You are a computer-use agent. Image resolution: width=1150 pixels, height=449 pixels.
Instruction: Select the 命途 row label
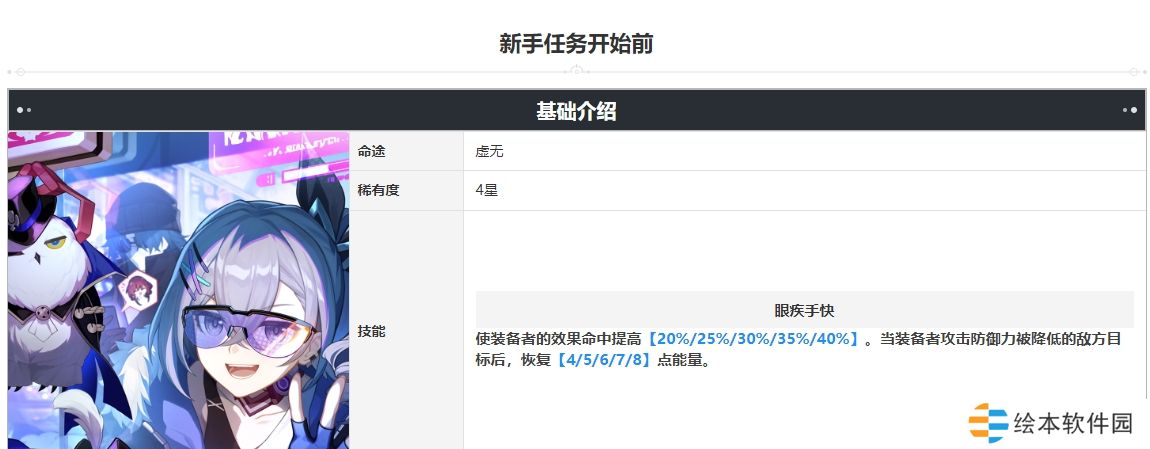click(371, 151)
